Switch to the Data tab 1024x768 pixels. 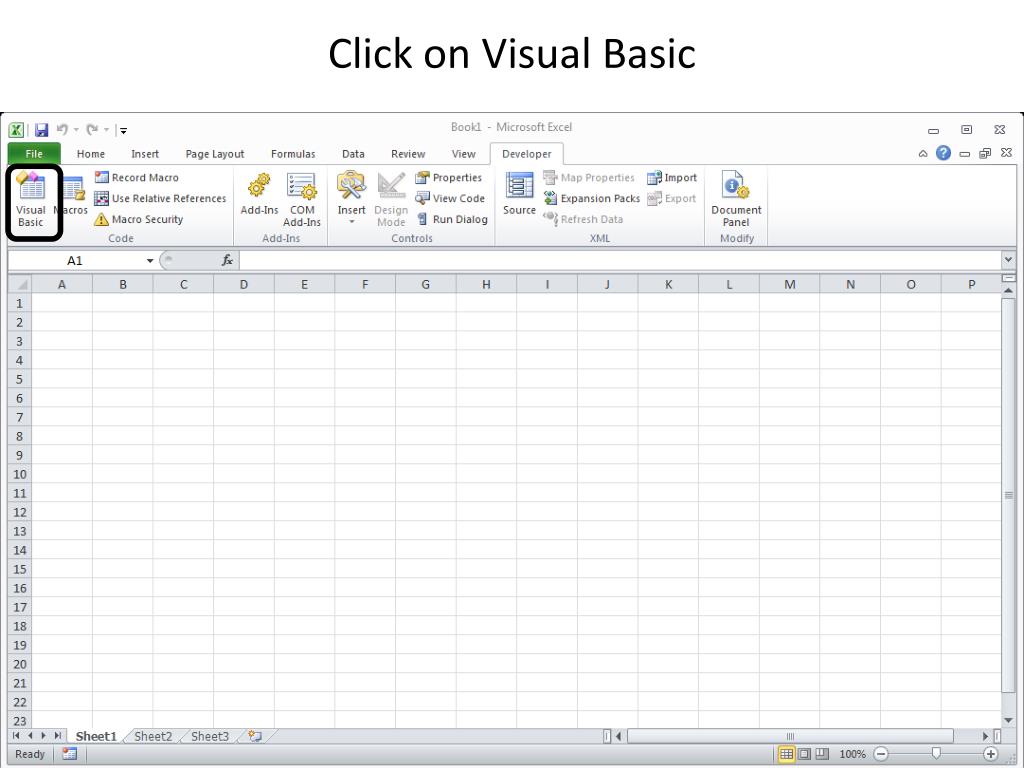point(353,154)
